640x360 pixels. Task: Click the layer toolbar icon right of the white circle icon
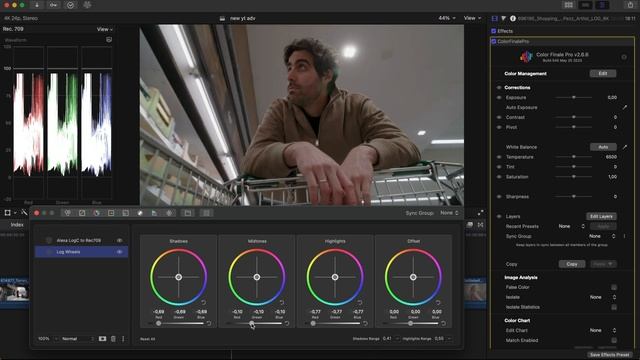click(x=154, y=213)
